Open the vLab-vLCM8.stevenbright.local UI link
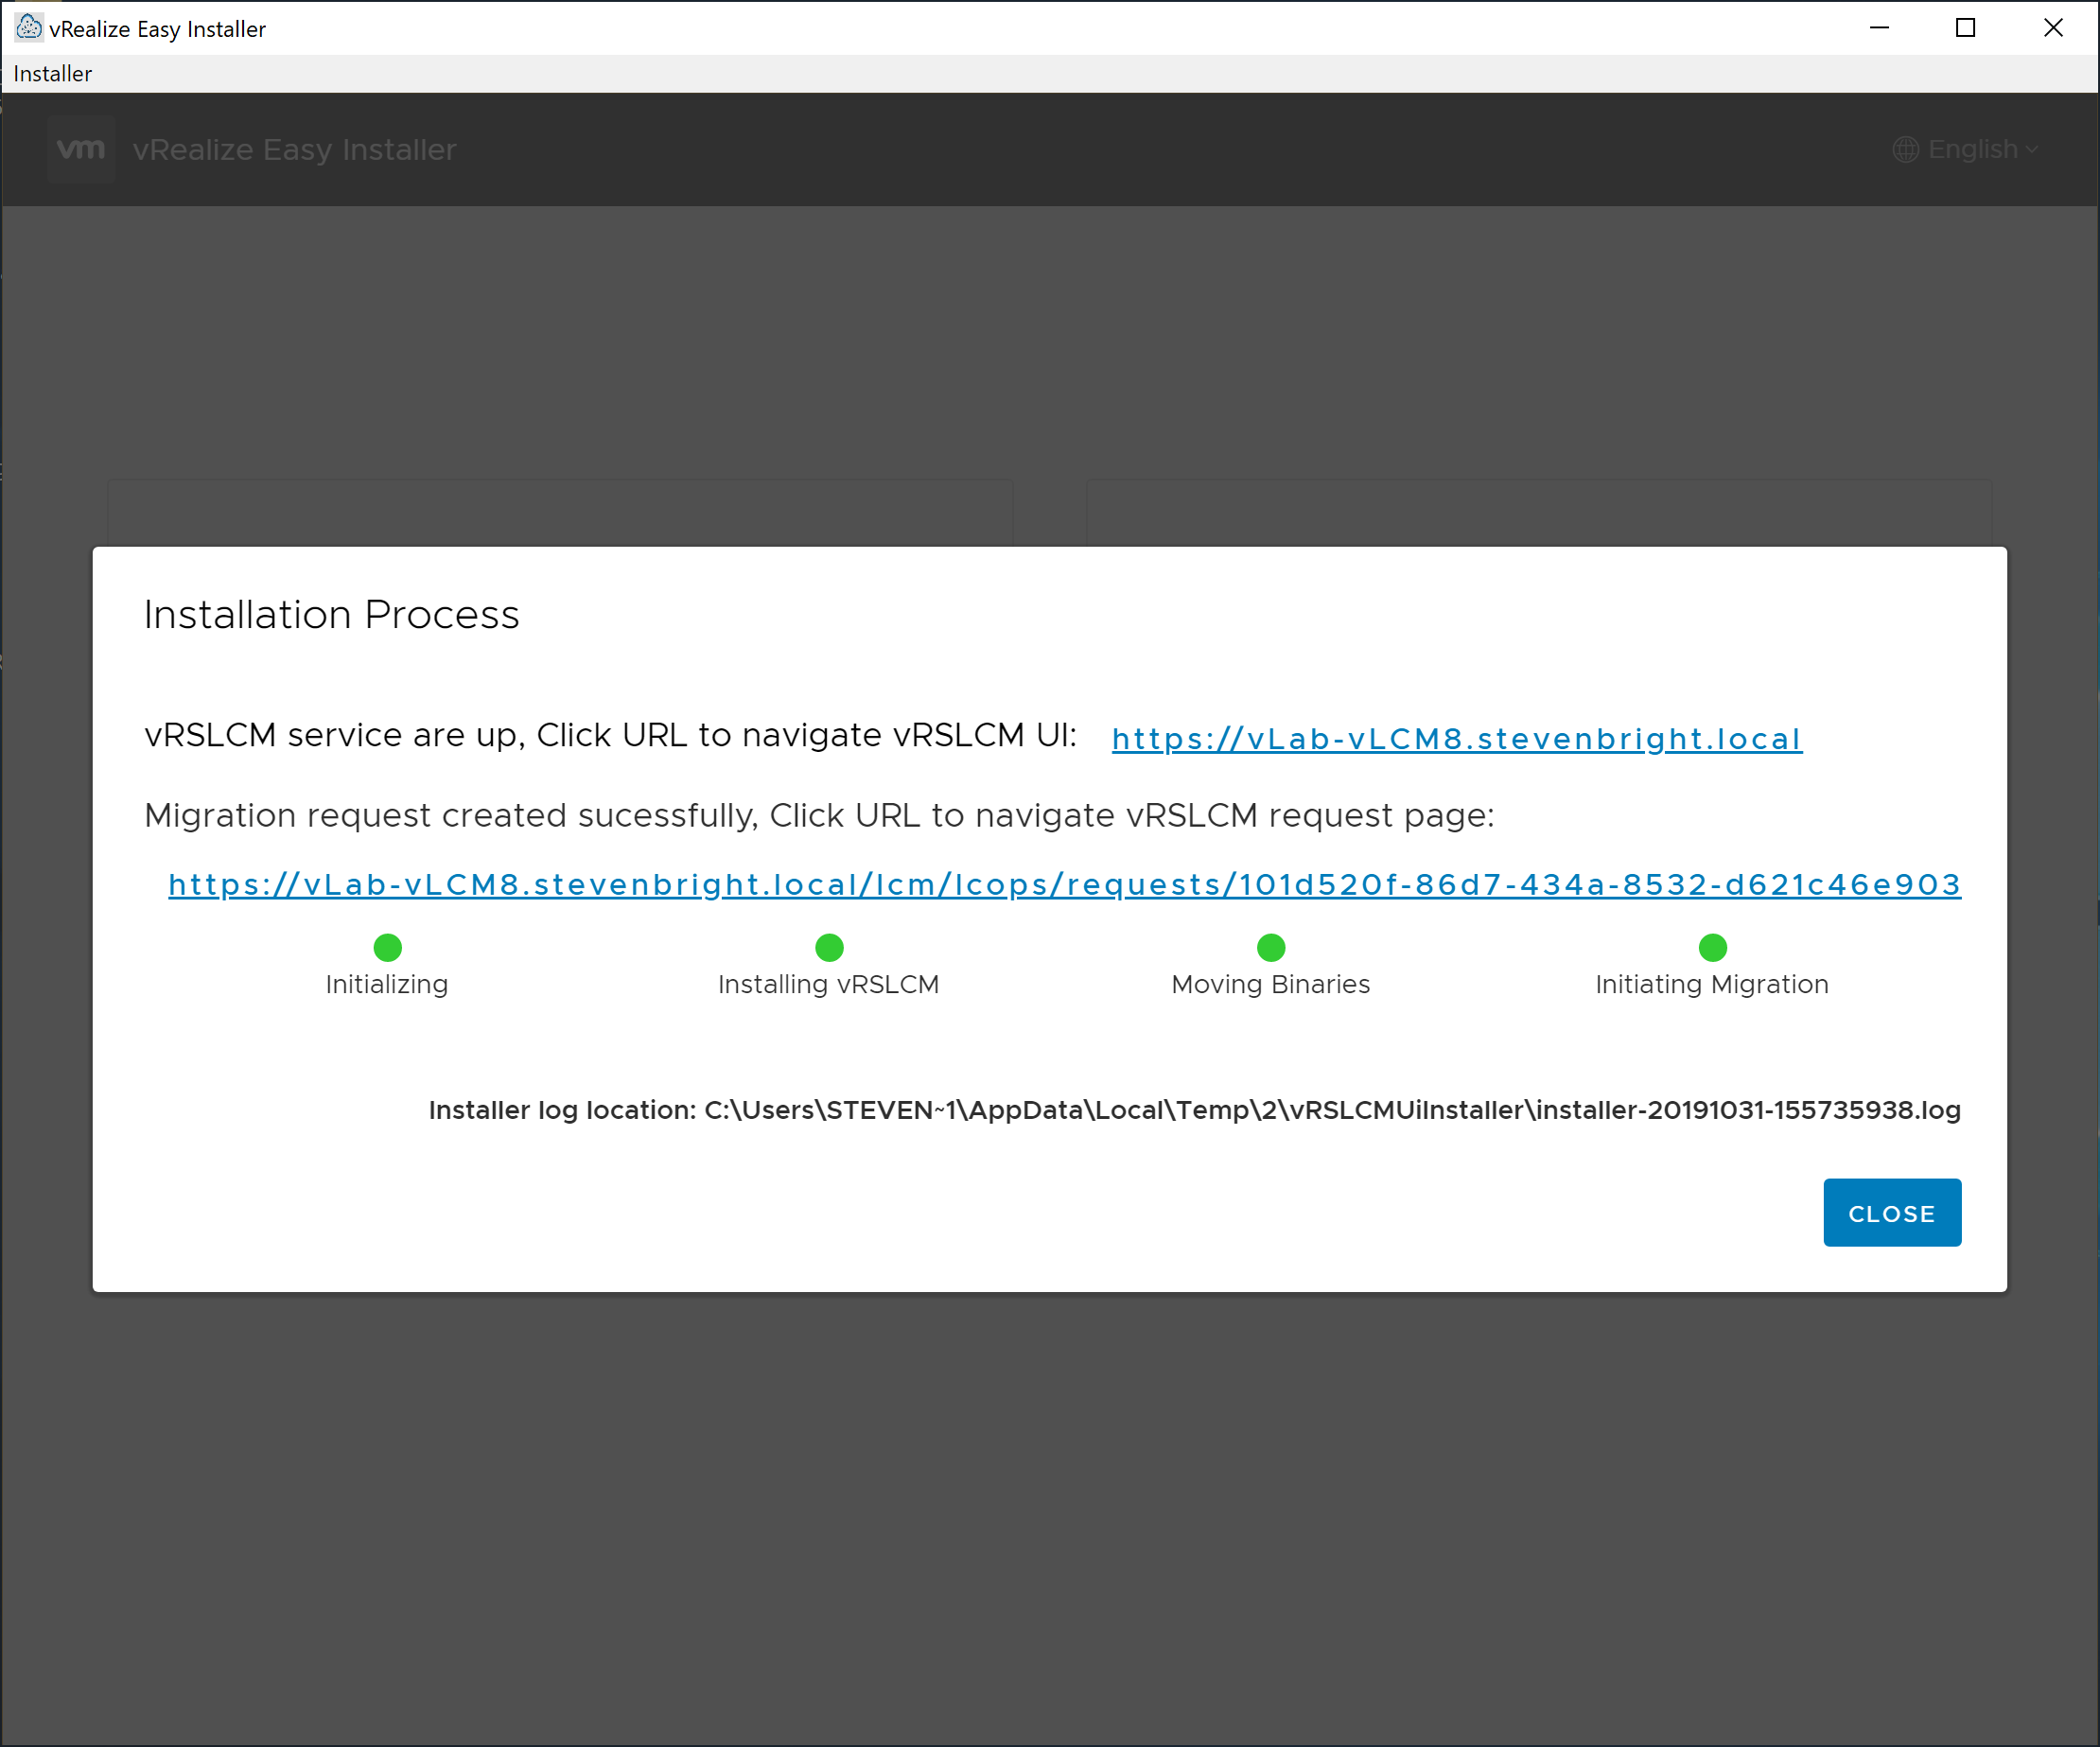Screen dimensions: 2100x1747 [x=1456, y=739]
